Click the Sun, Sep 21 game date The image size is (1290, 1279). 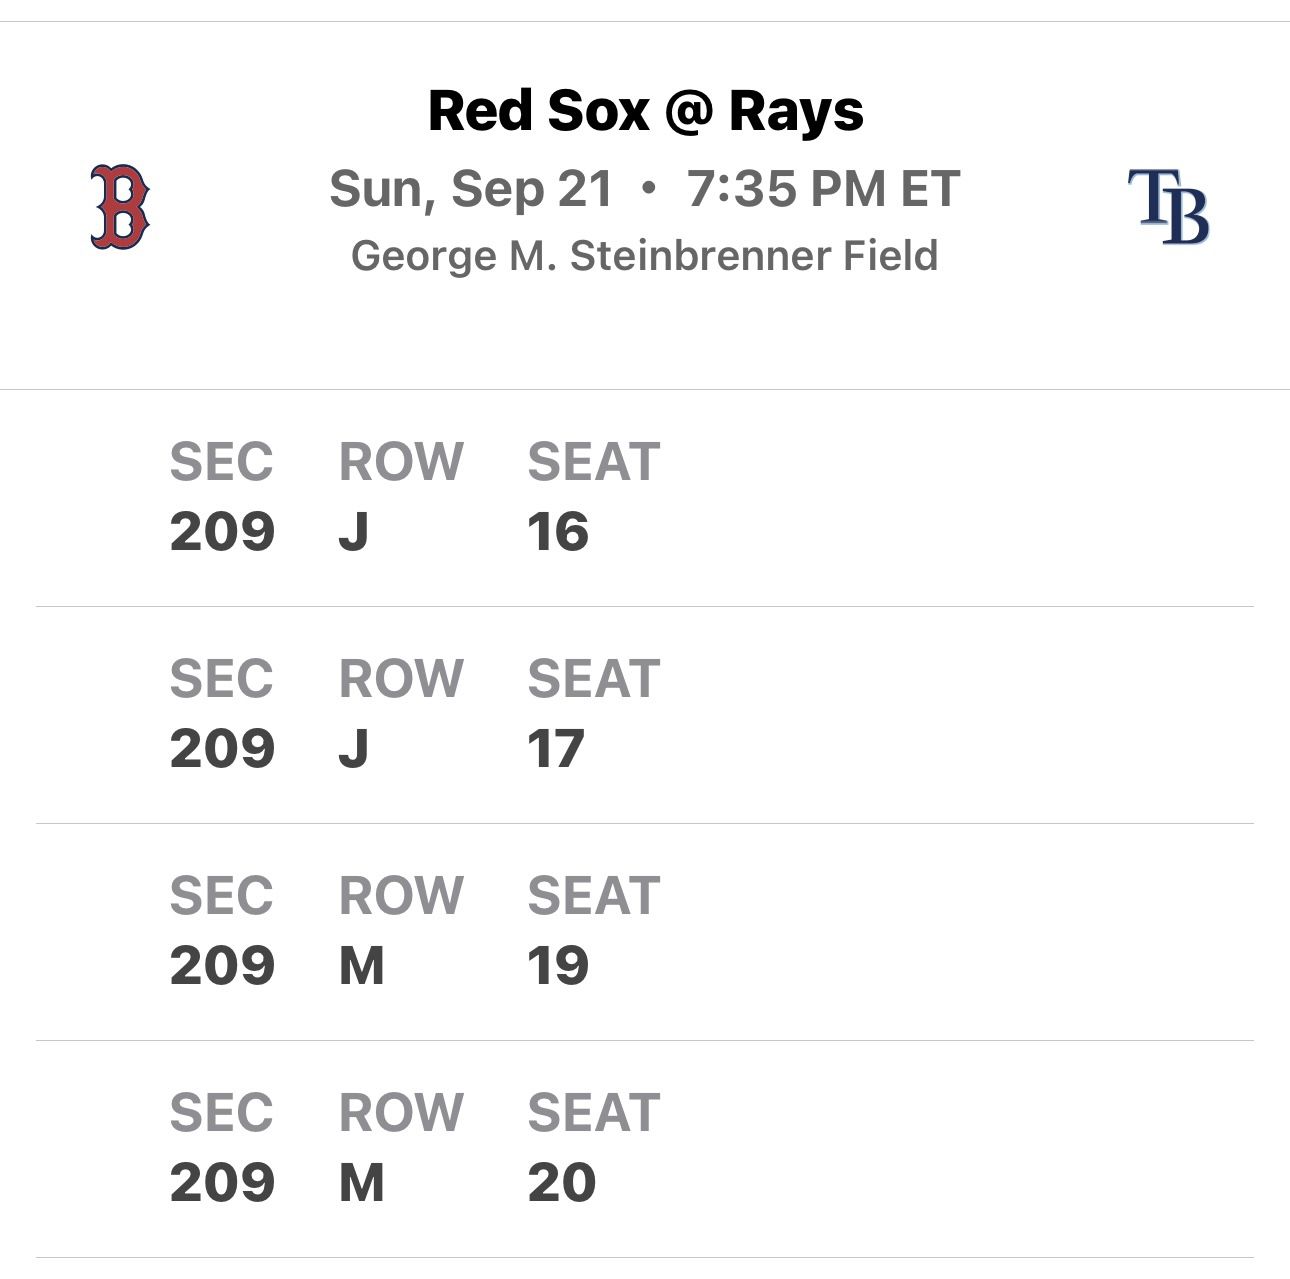471,189
